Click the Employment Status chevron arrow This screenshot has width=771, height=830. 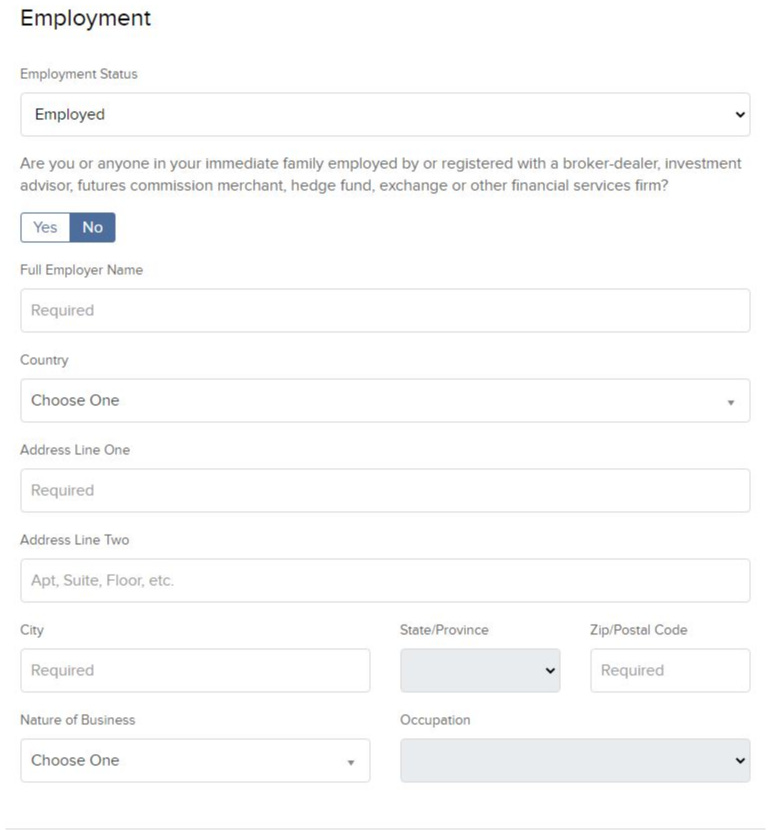pyautogui.click(x=740, y=114)
